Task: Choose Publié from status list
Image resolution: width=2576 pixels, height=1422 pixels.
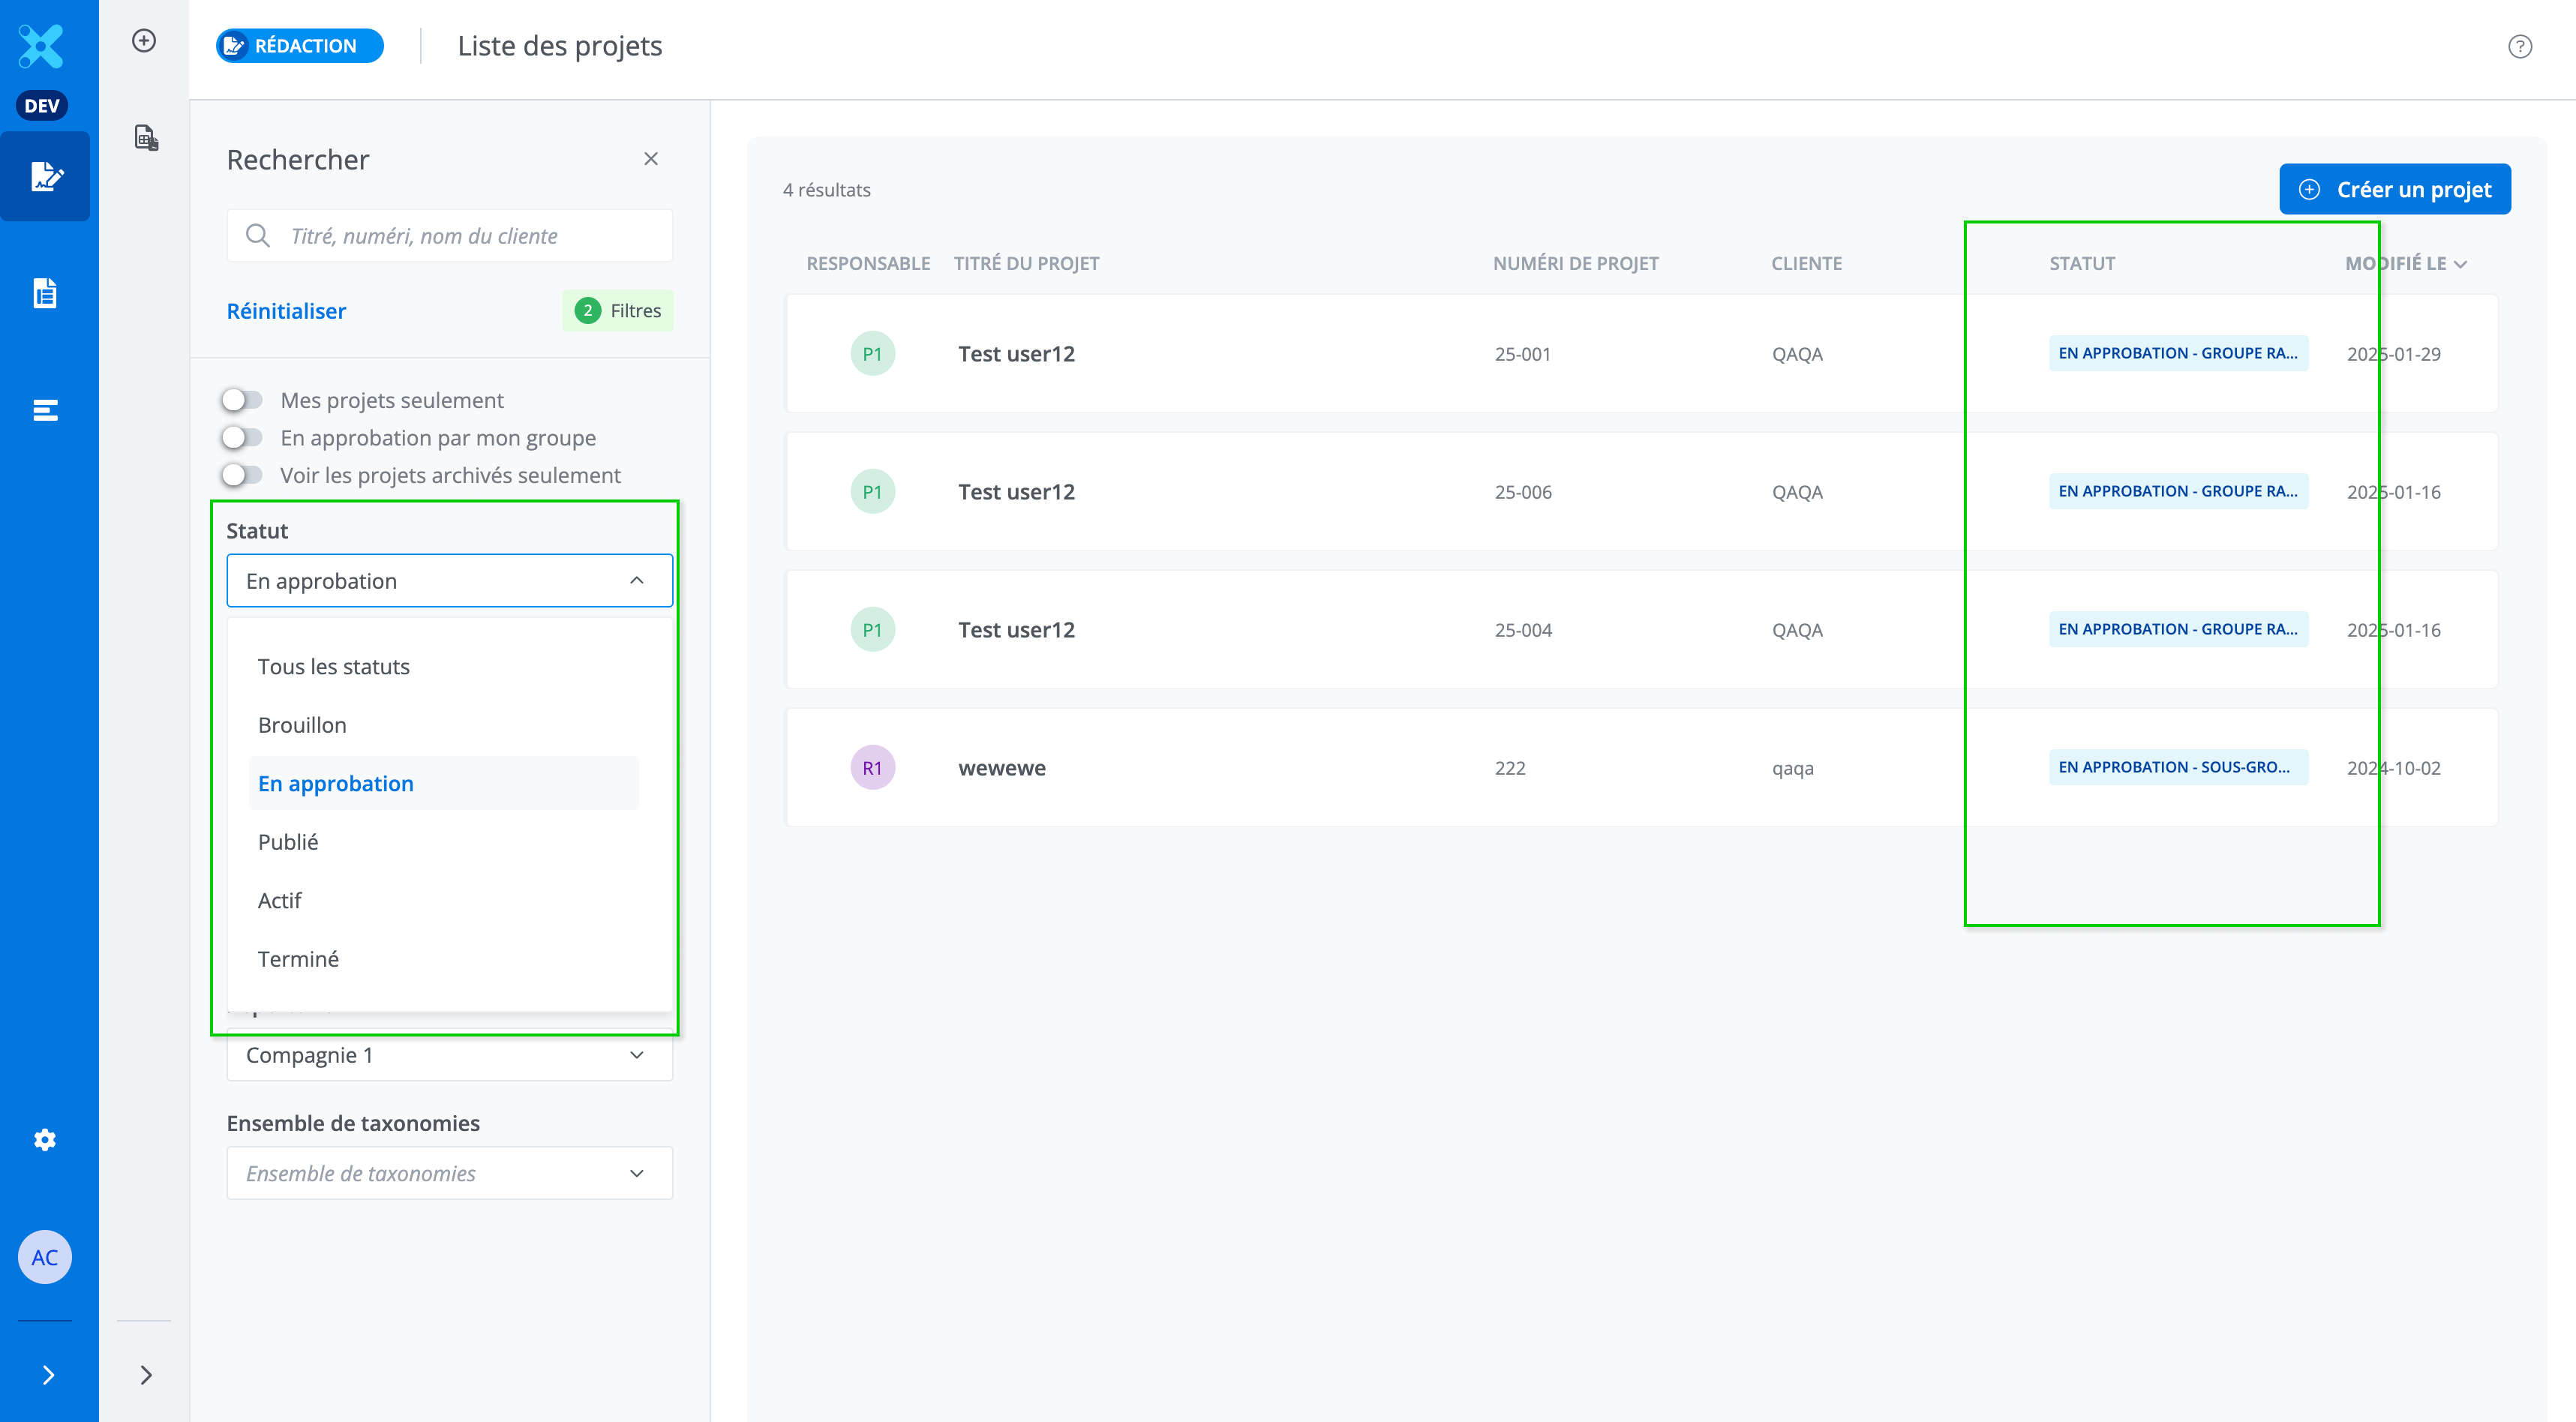Action: click(x=288, y=842)
